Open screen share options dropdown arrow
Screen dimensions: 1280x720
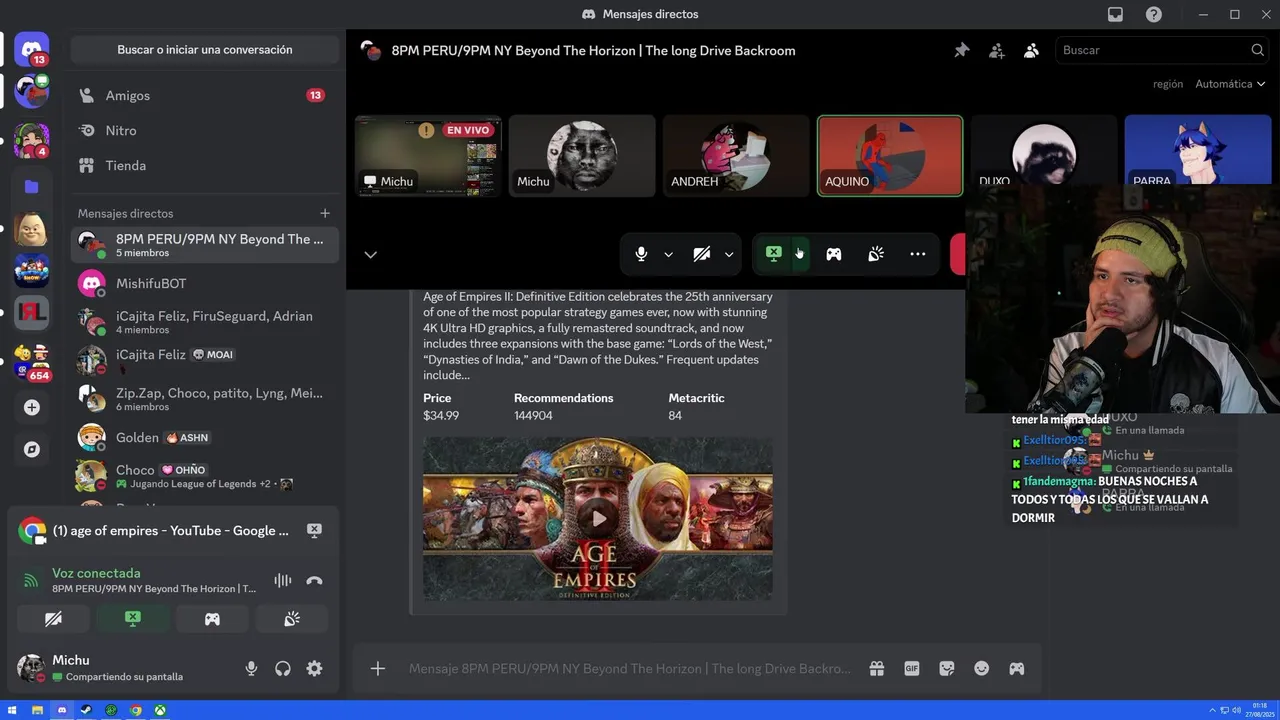coord(799,254)
